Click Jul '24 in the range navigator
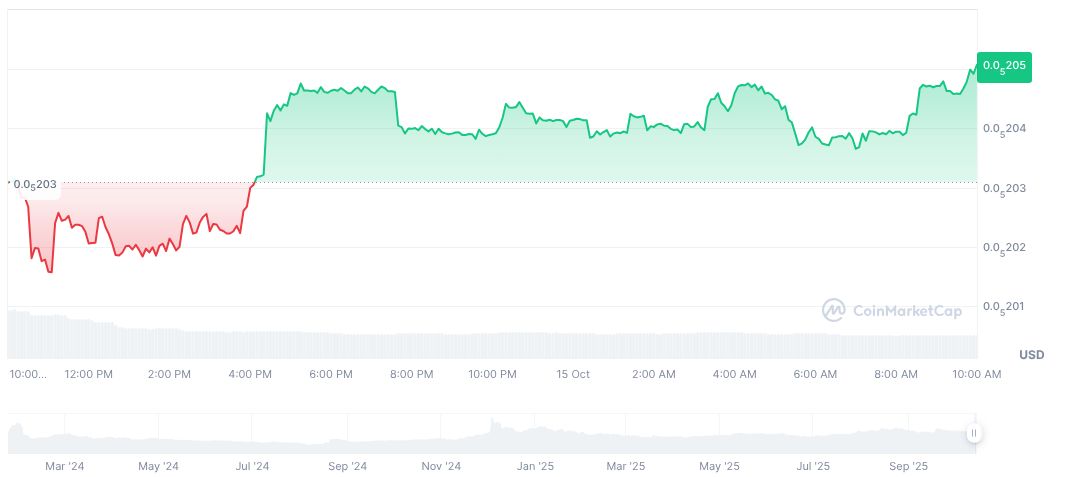The image size is (1072, 477). click(252, 466)
